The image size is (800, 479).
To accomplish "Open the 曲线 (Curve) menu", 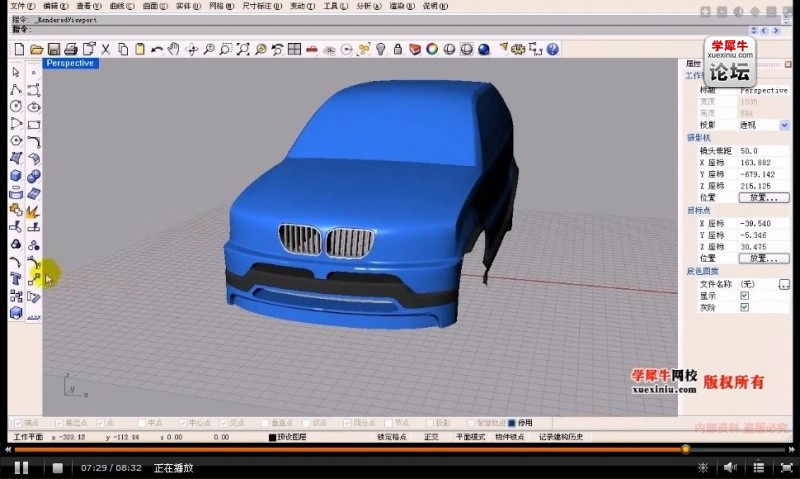I will point(122,6).
